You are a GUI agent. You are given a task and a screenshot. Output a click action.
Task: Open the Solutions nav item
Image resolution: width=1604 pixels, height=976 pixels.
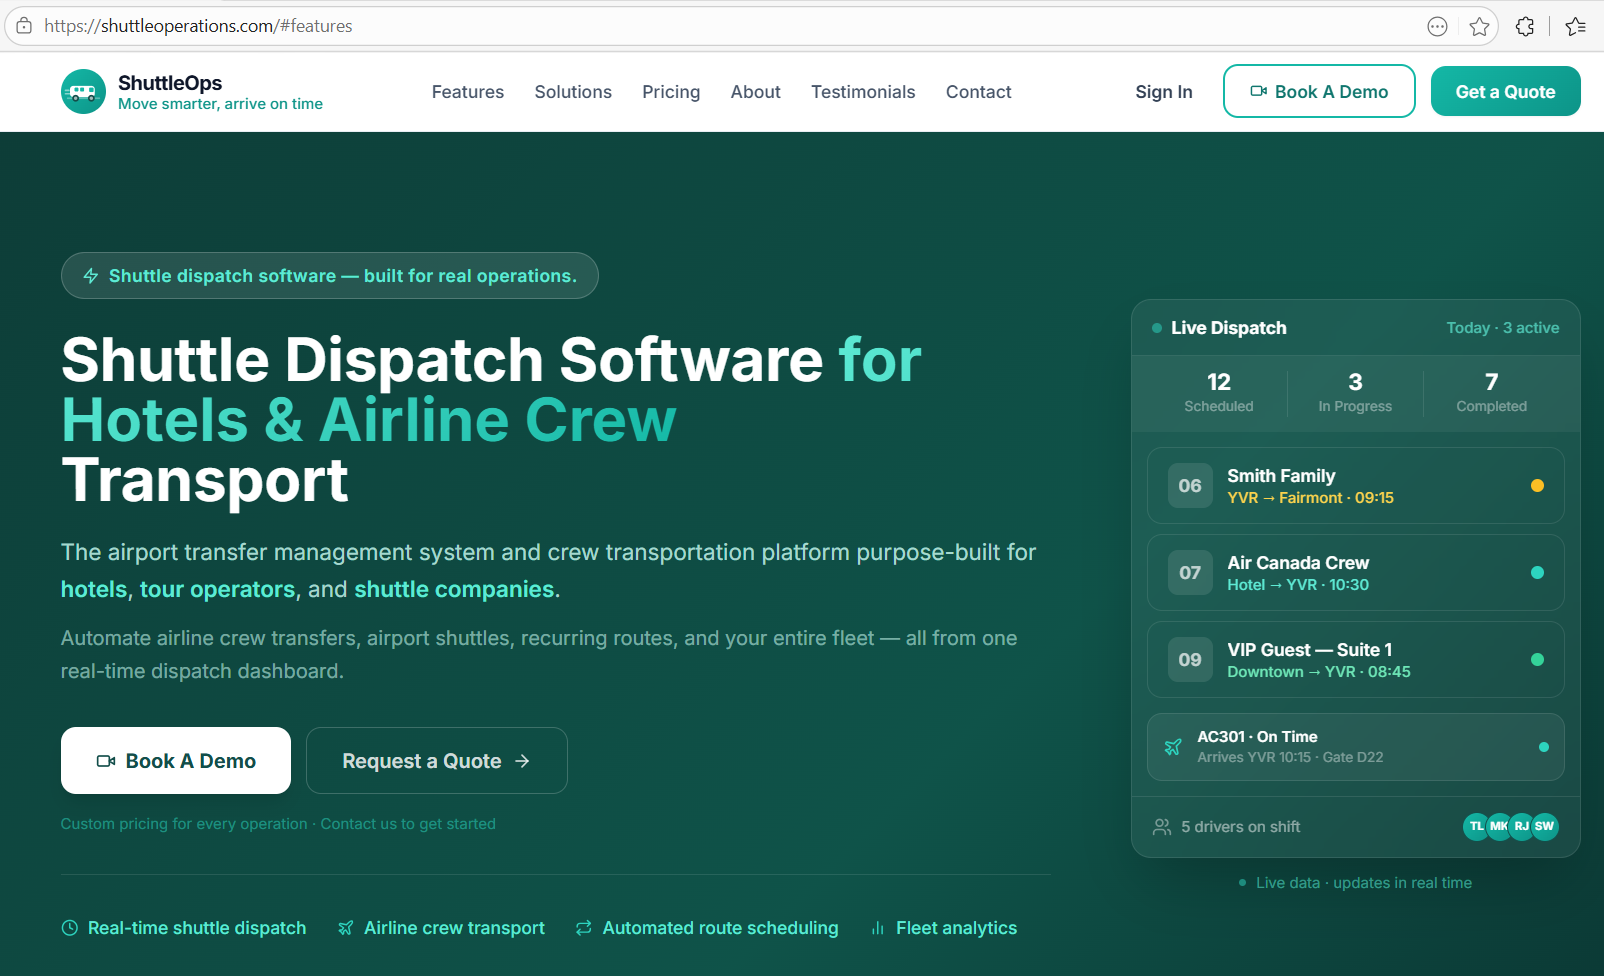tap(573, 92)
